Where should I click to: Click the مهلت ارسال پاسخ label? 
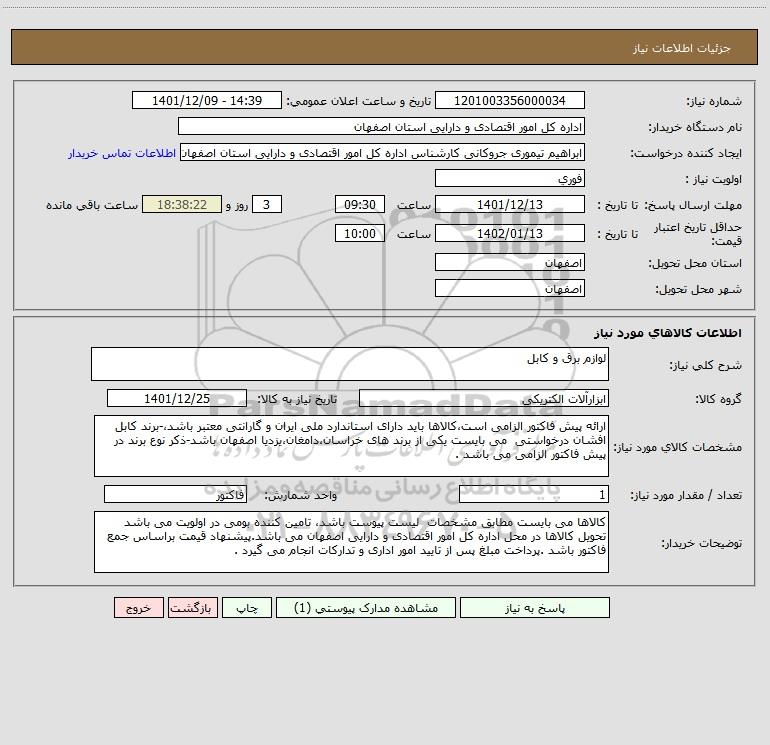point(693,205)
